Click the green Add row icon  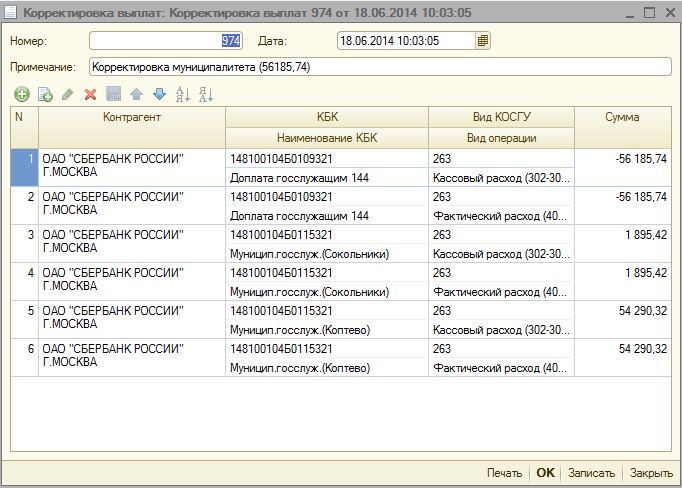tap(21, 95)
